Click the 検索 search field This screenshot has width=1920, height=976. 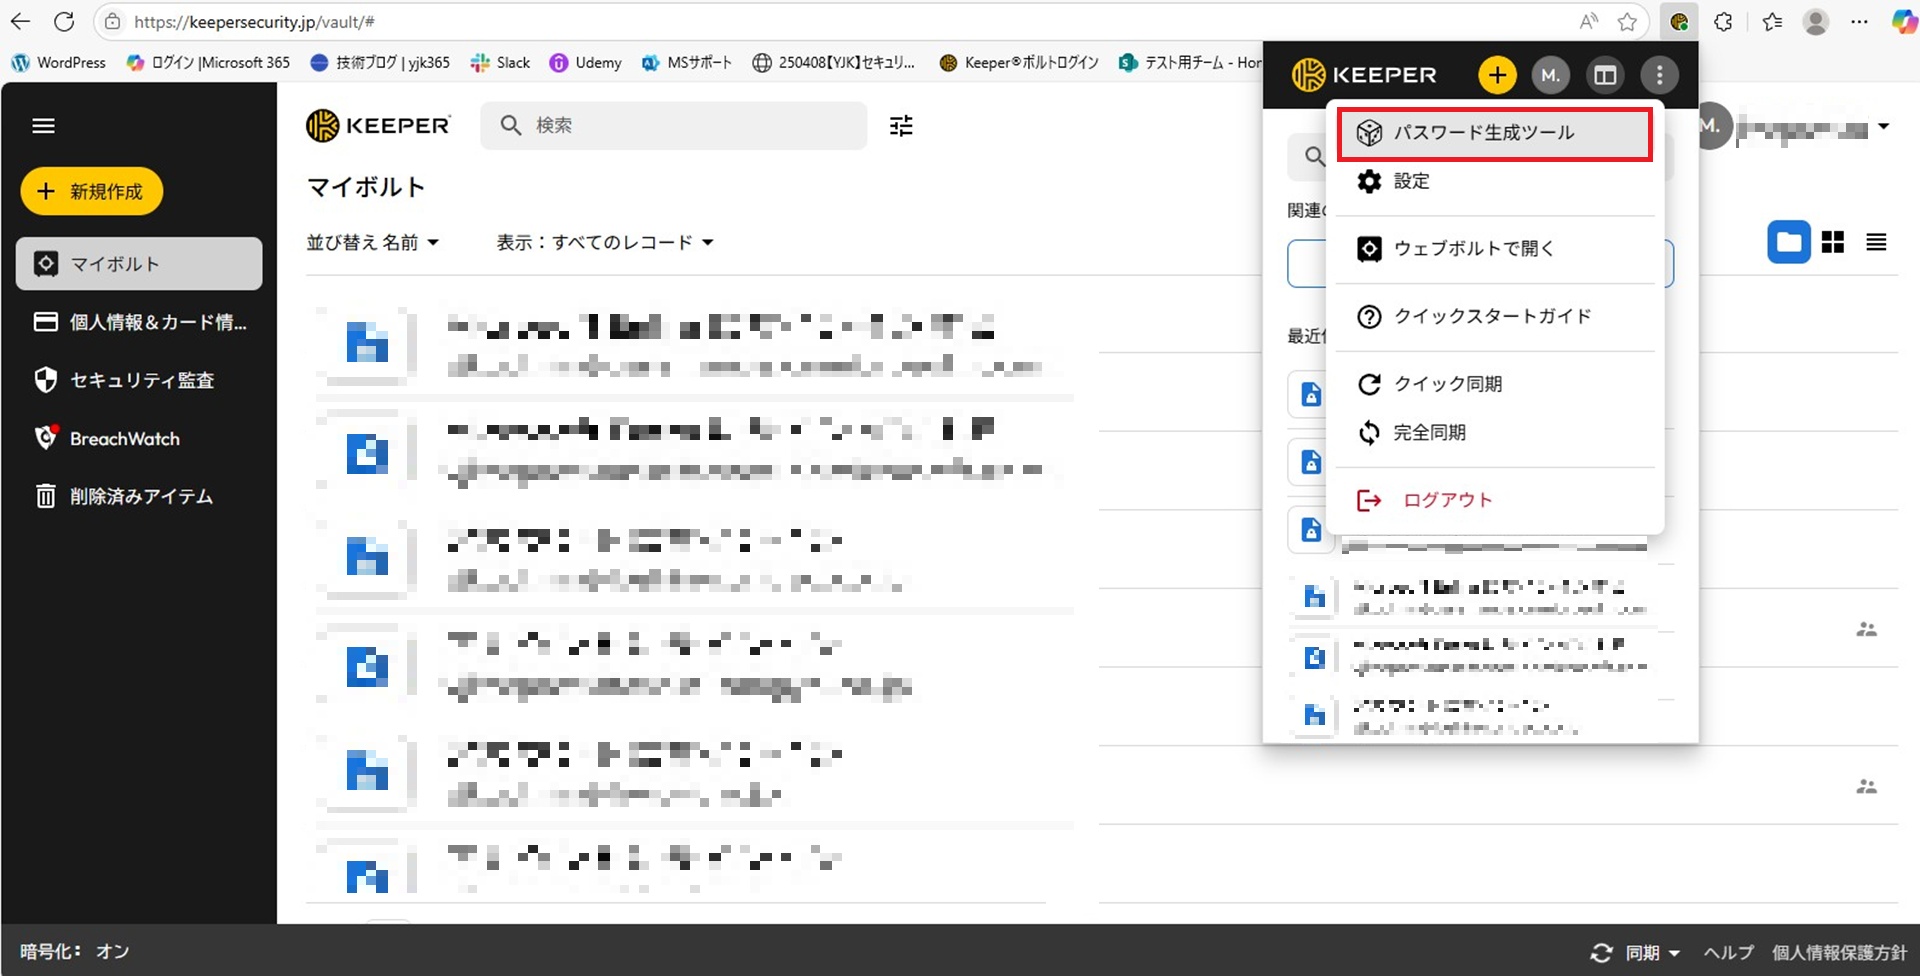click(x=690, y=126)
